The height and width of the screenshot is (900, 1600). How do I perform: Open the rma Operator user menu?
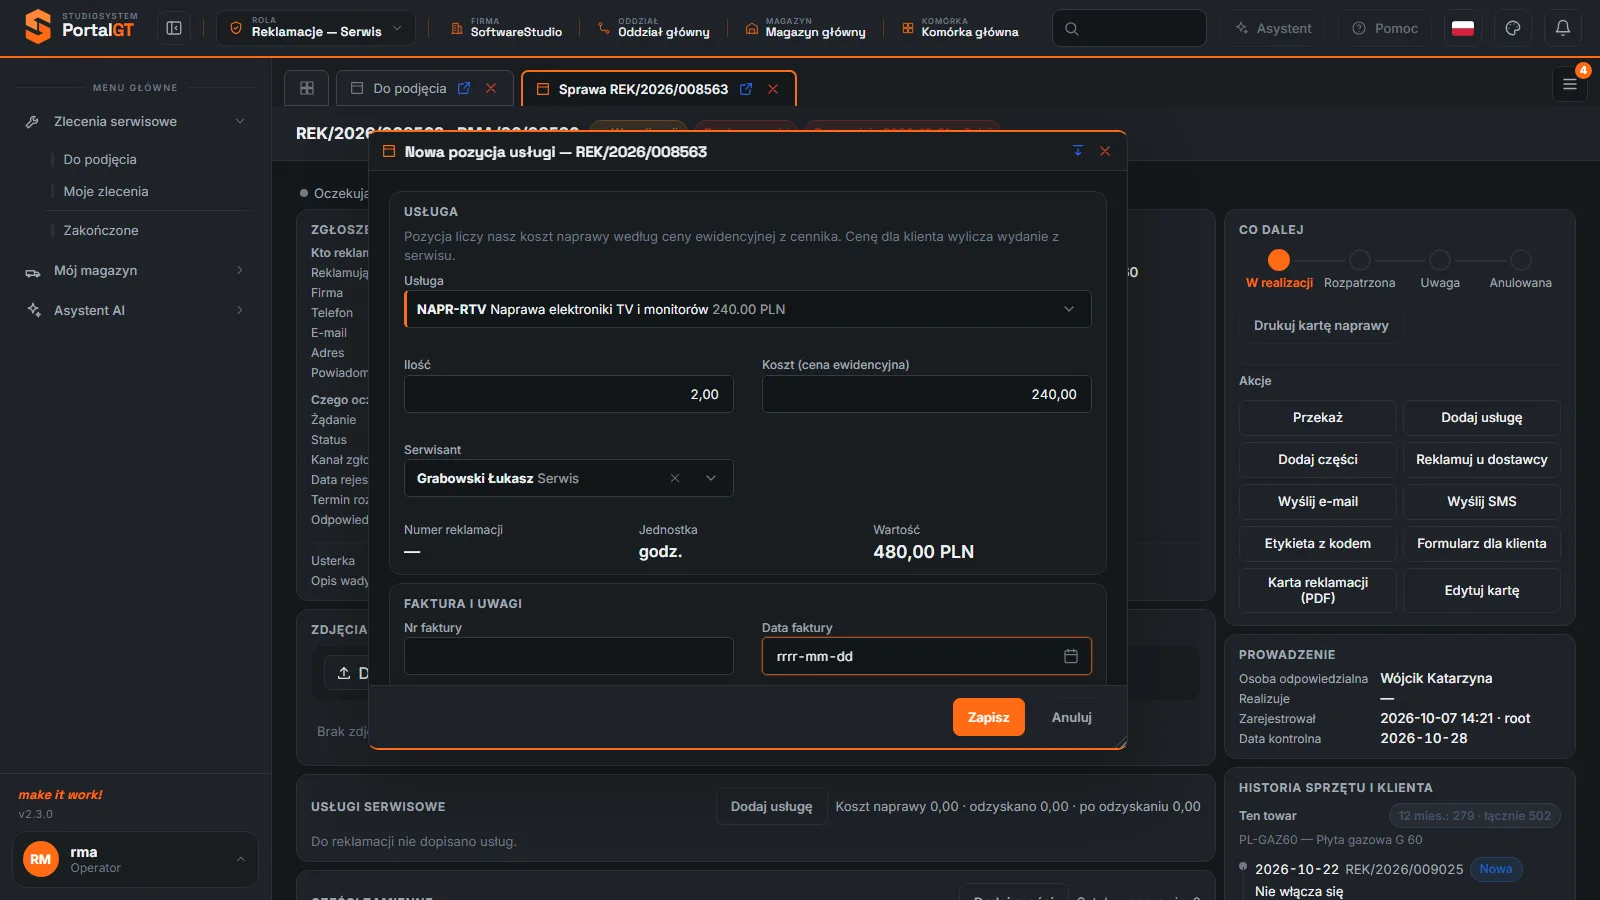click(x=135, y=859)
